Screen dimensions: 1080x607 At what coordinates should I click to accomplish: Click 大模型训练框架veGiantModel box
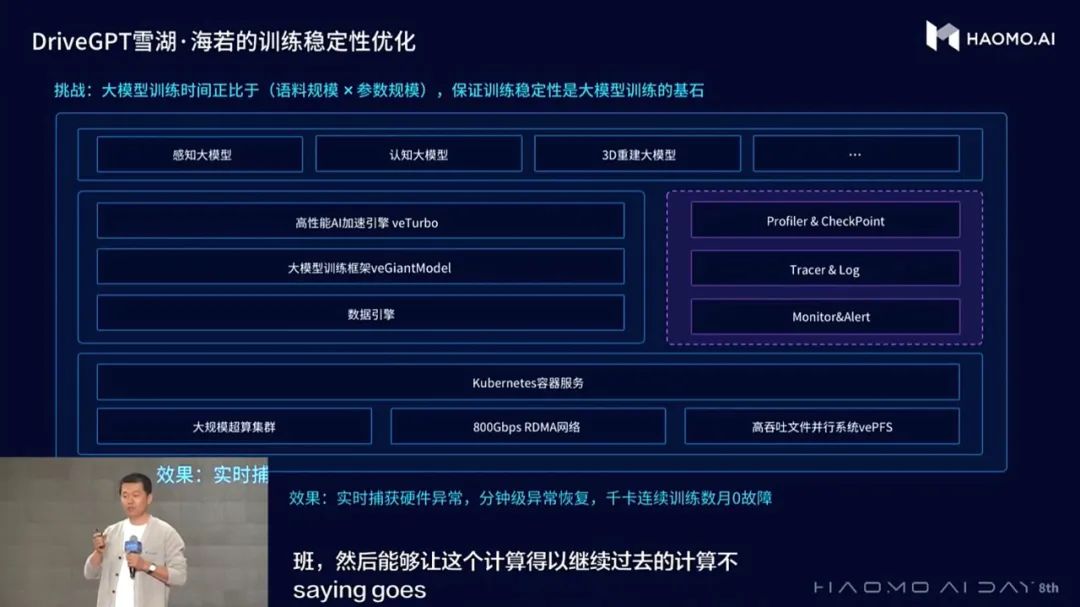[361, 267]
